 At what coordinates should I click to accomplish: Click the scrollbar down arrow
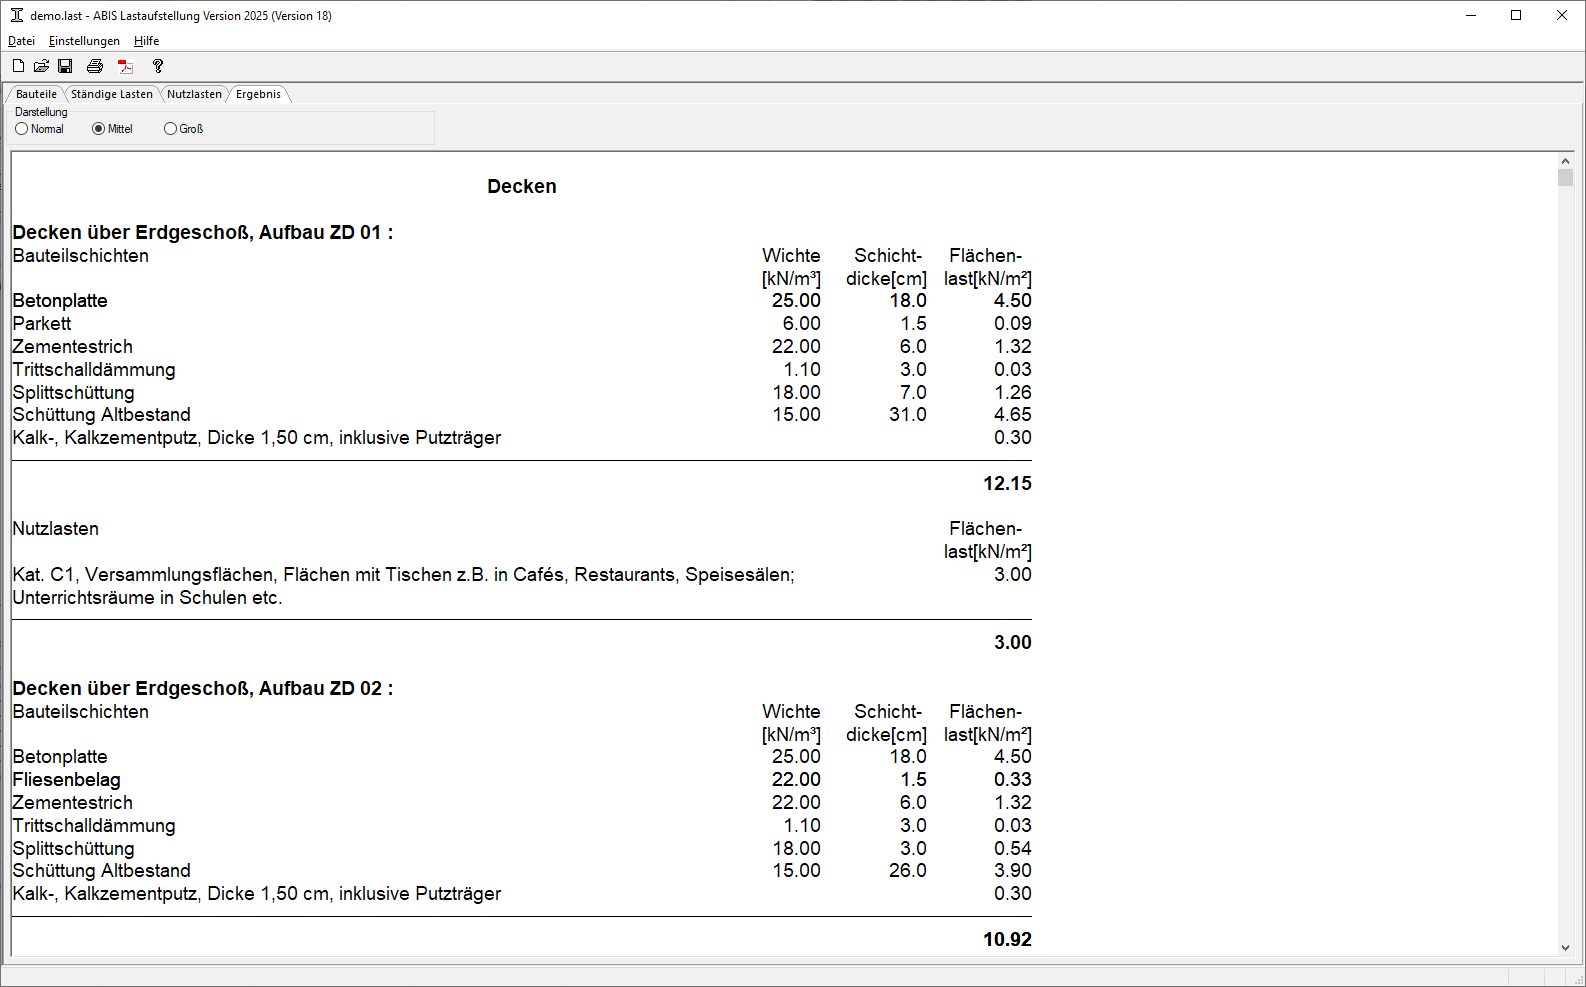click(x=1565, y=948)
